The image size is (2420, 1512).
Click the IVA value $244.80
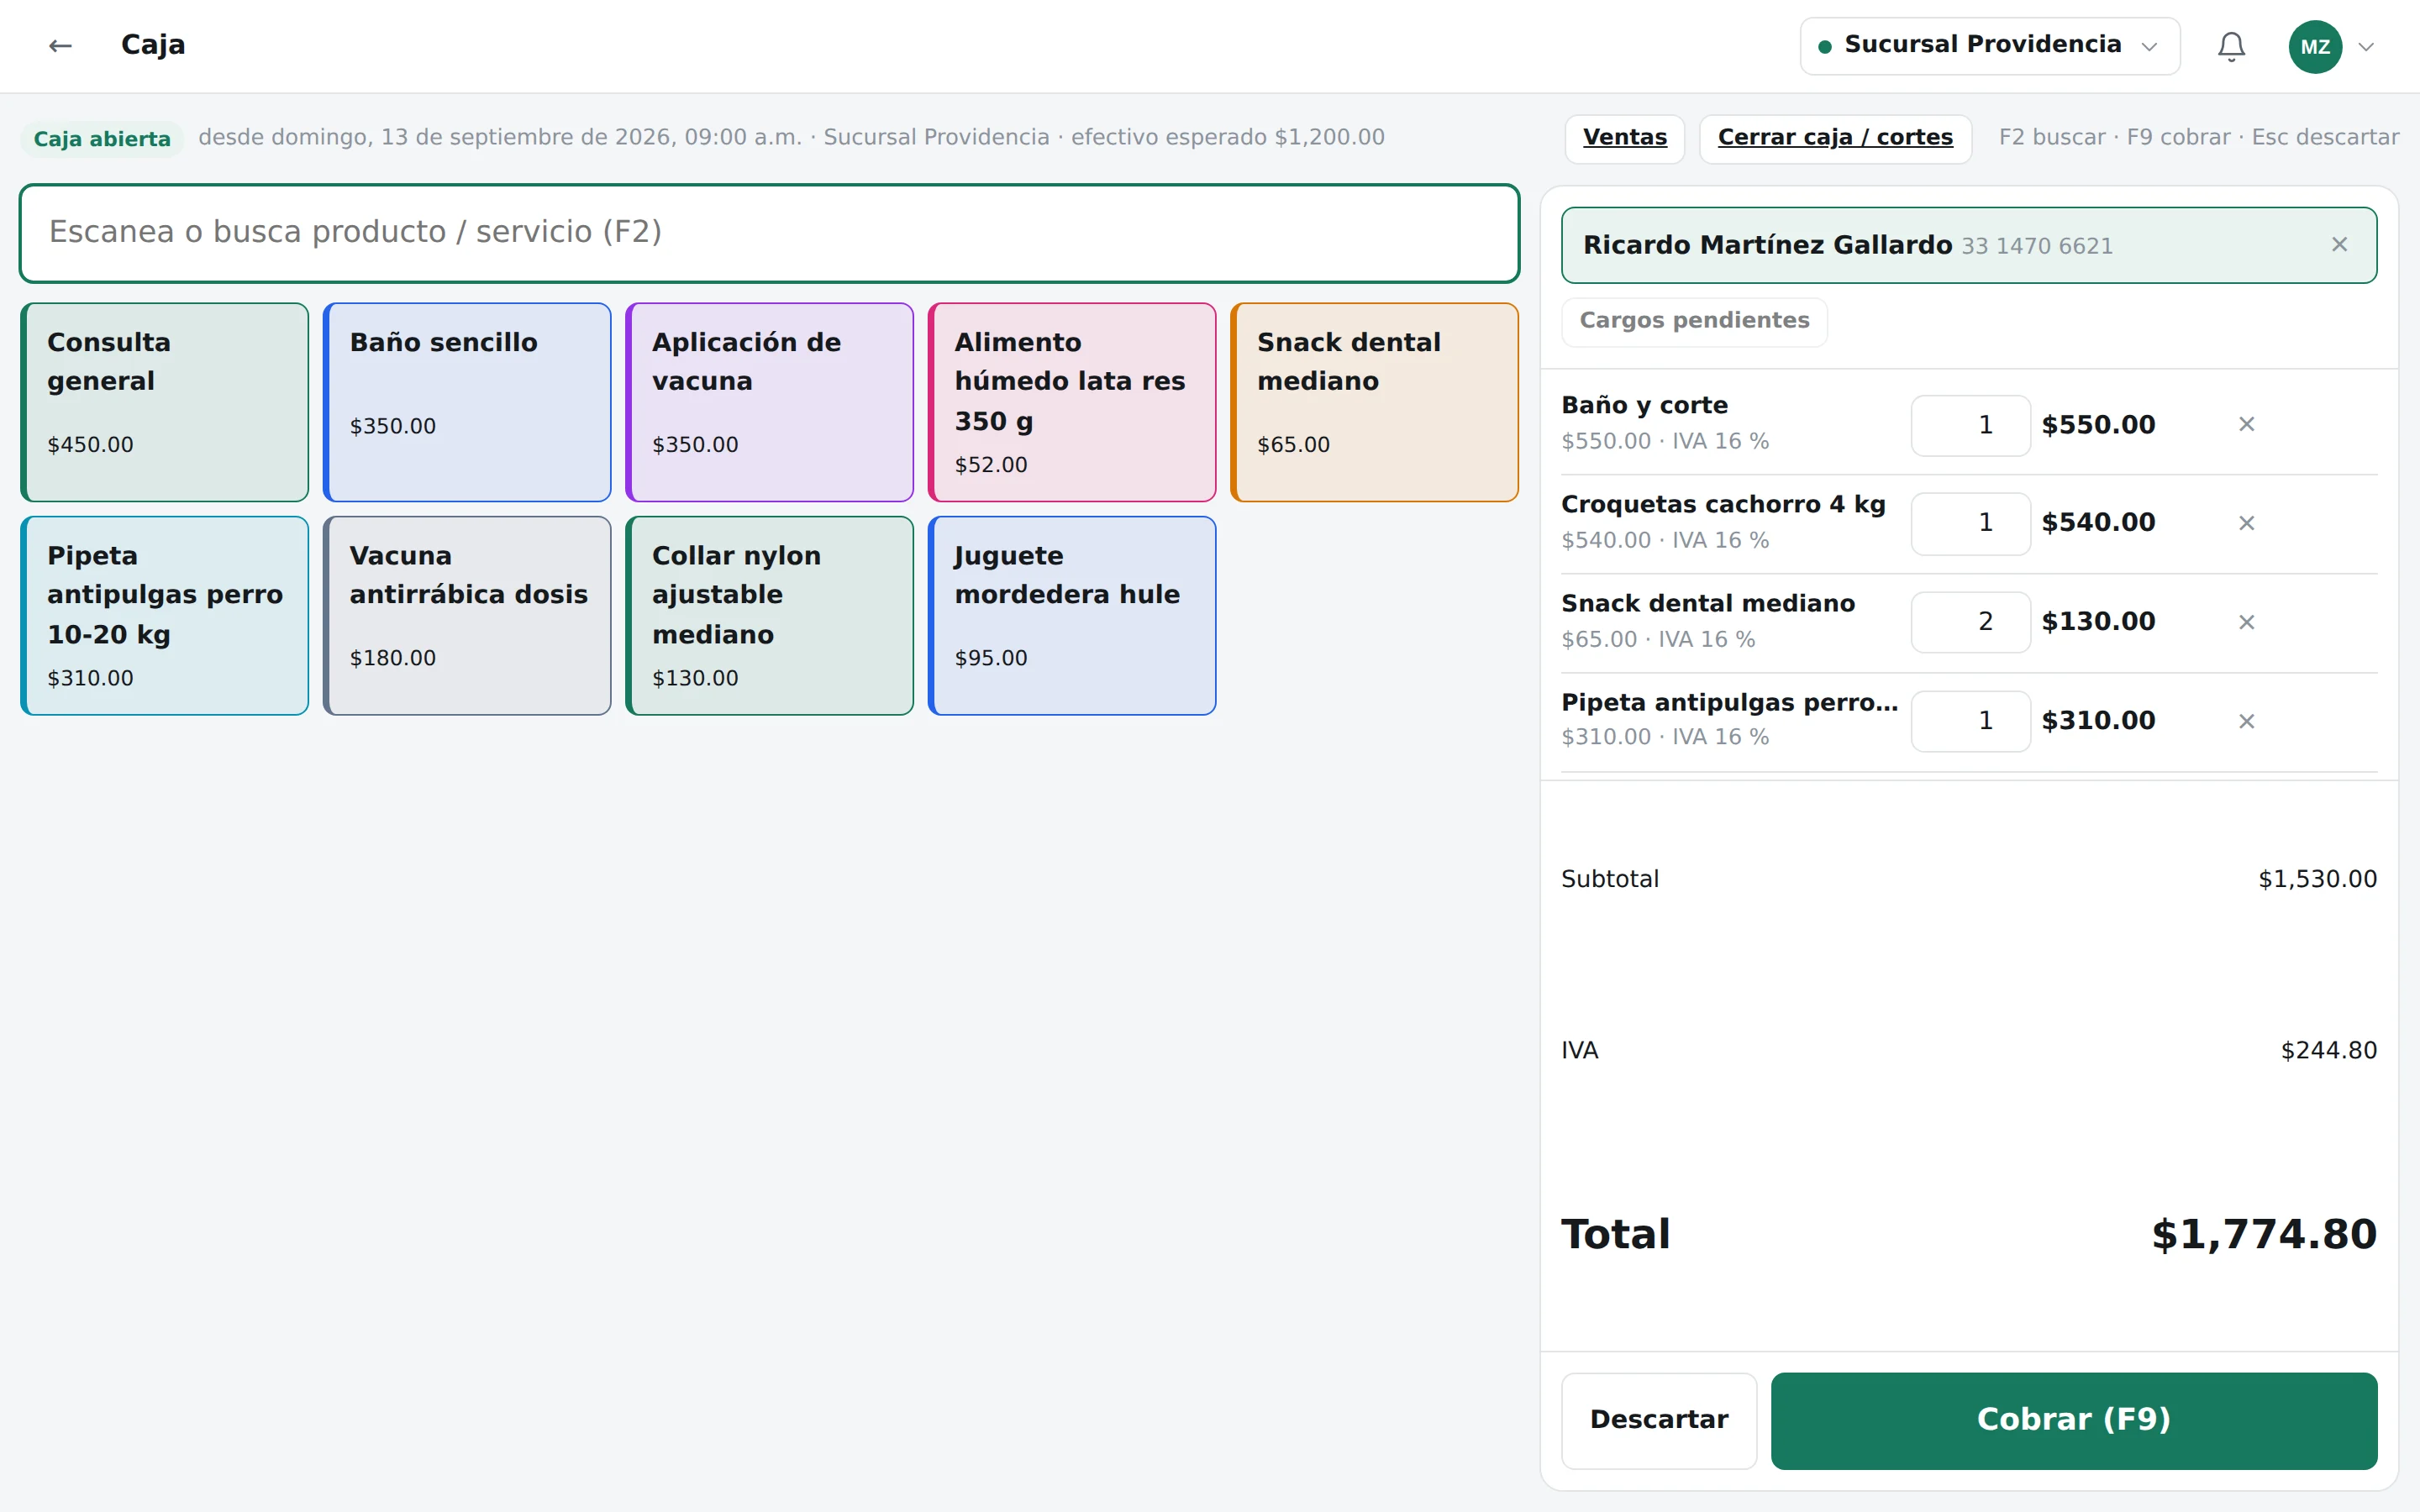tap(2328, 1050)
